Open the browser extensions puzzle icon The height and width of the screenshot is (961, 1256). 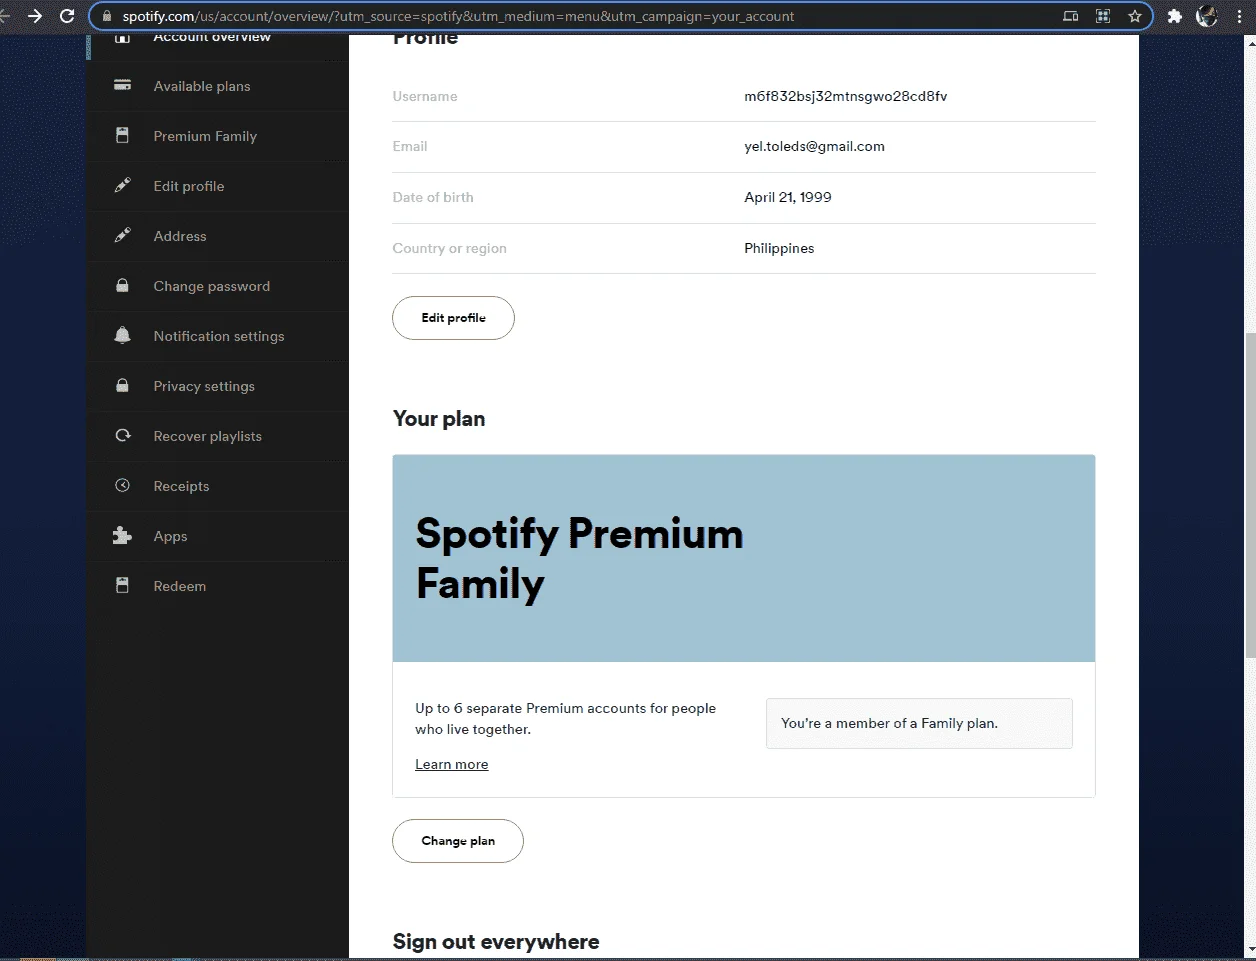[1175, 16]
